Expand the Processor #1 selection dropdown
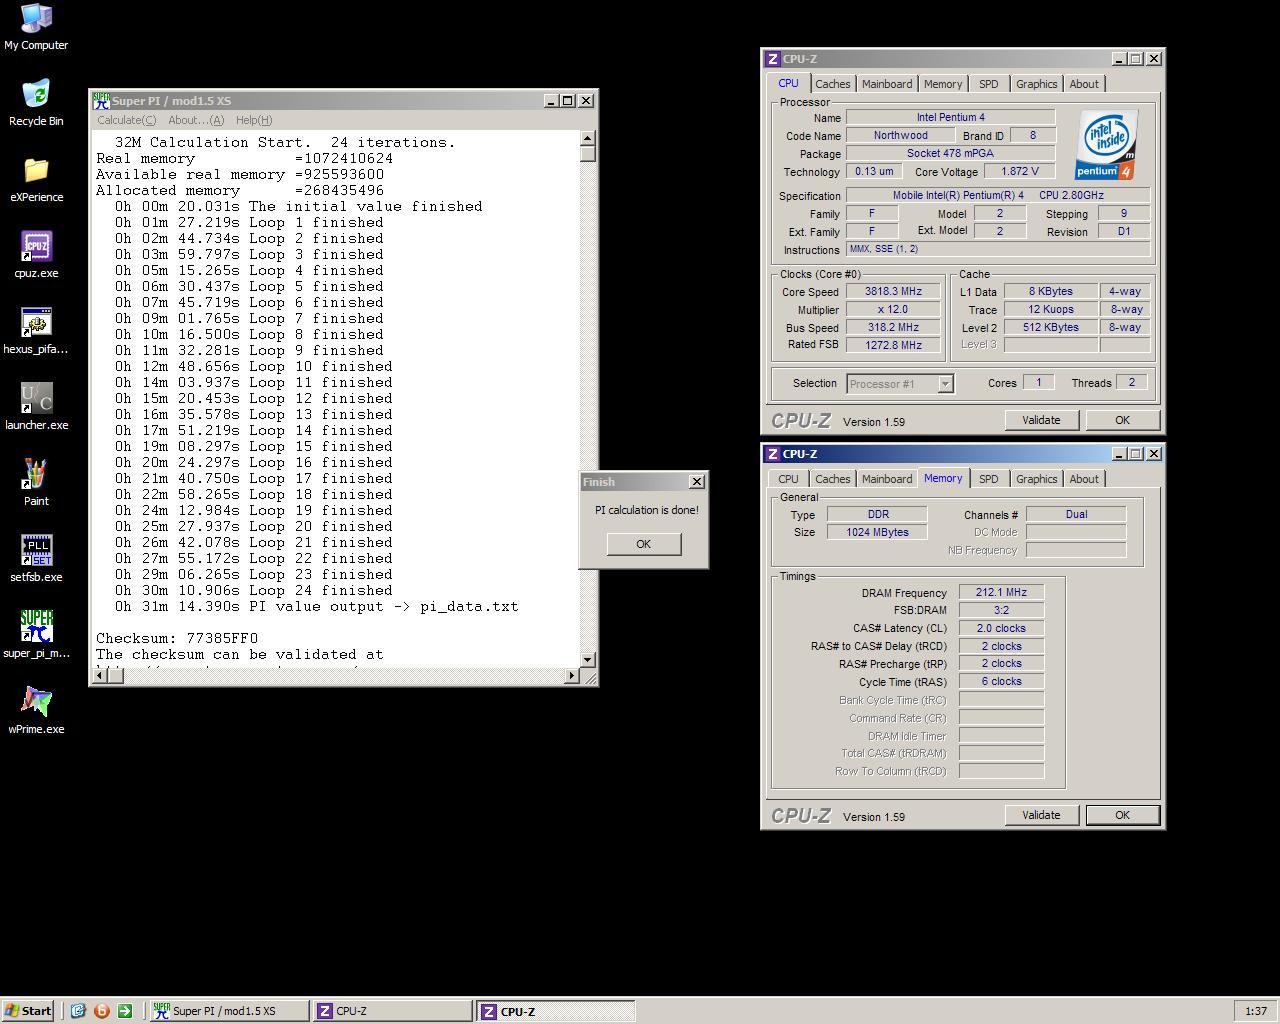Viewport: 1280px width, 1024px height. [x=945, y=384]
